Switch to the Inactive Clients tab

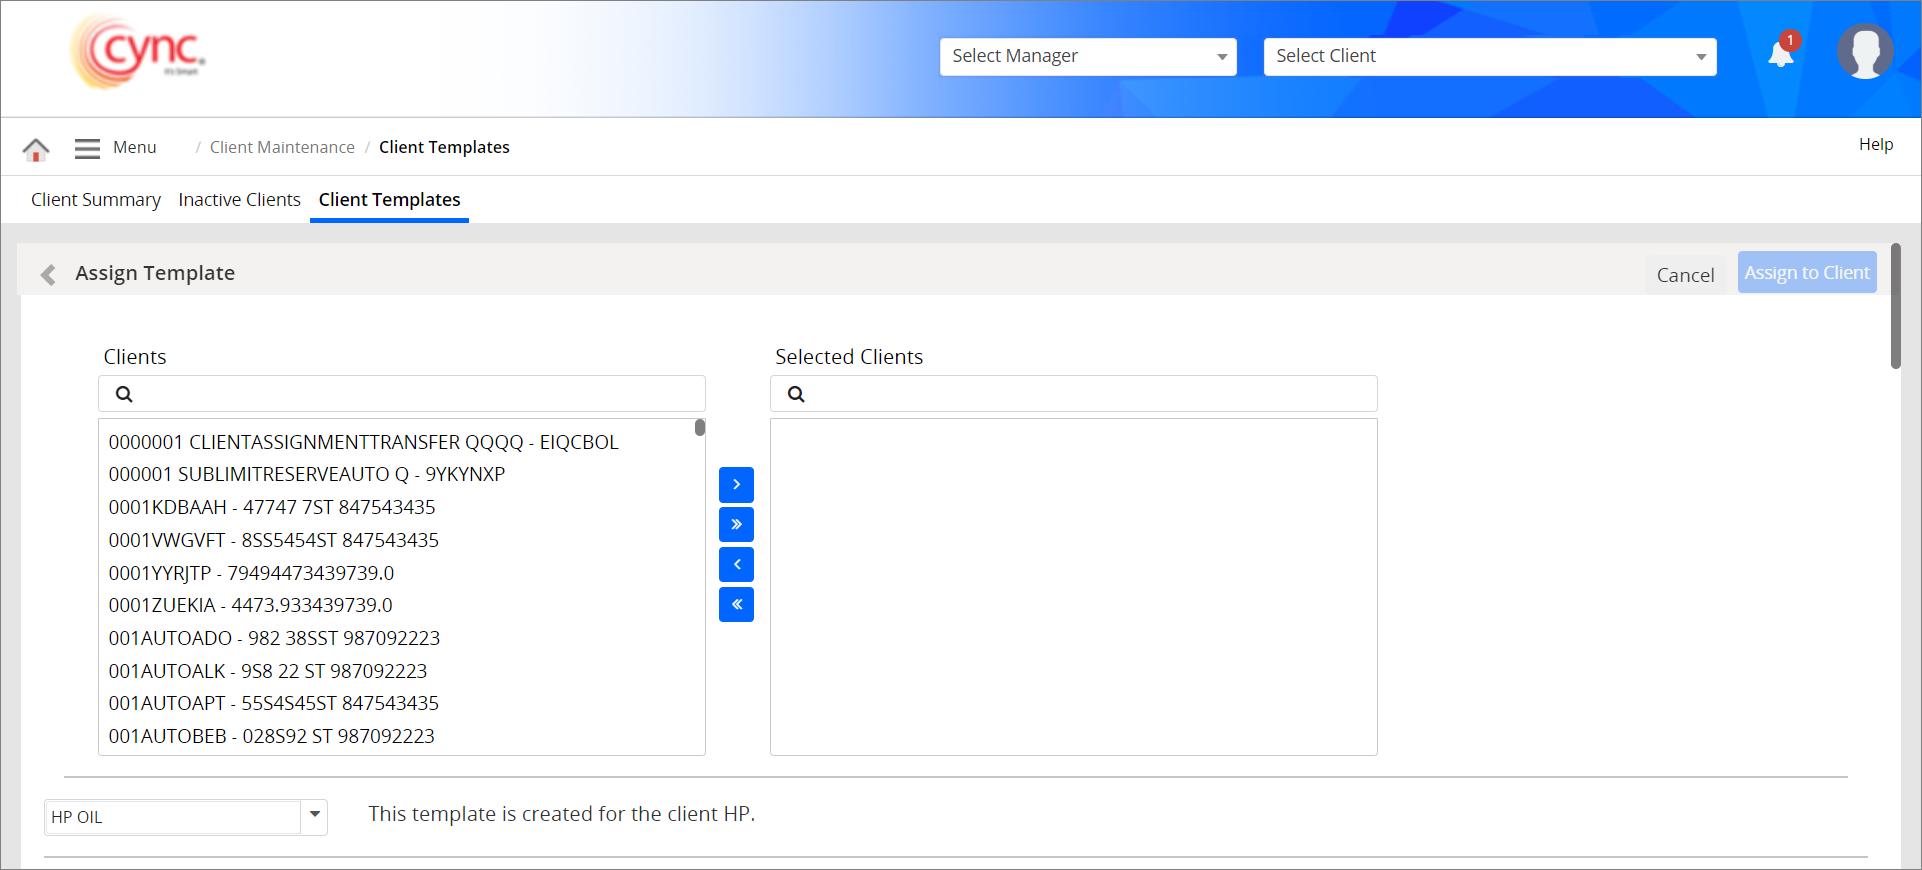coord(239,200)
